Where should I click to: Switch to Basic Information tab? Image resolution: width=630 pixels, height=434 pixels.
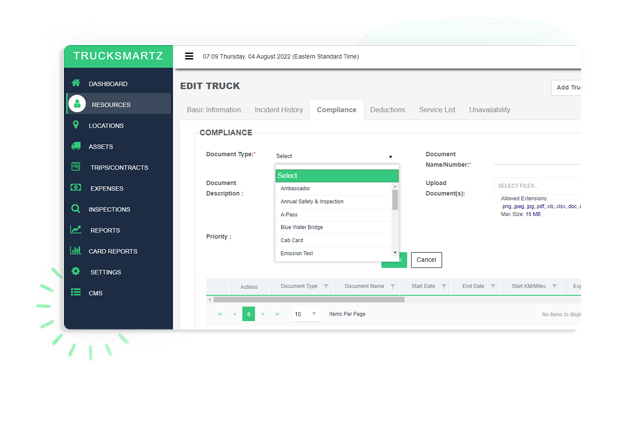pyautogui.click(x=214, y=110)
